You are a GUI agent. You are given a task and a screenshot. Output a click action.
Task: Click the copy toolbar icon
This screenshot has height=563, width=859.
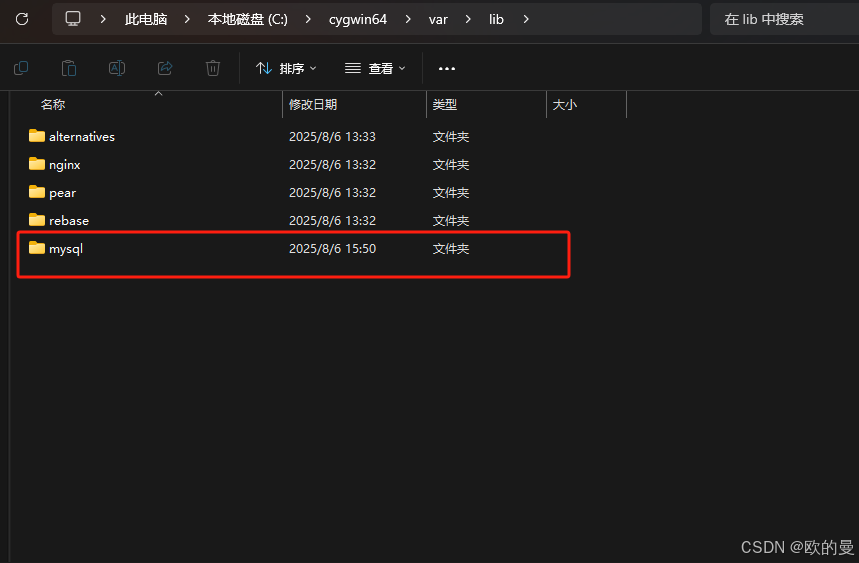tap(21, 68)
